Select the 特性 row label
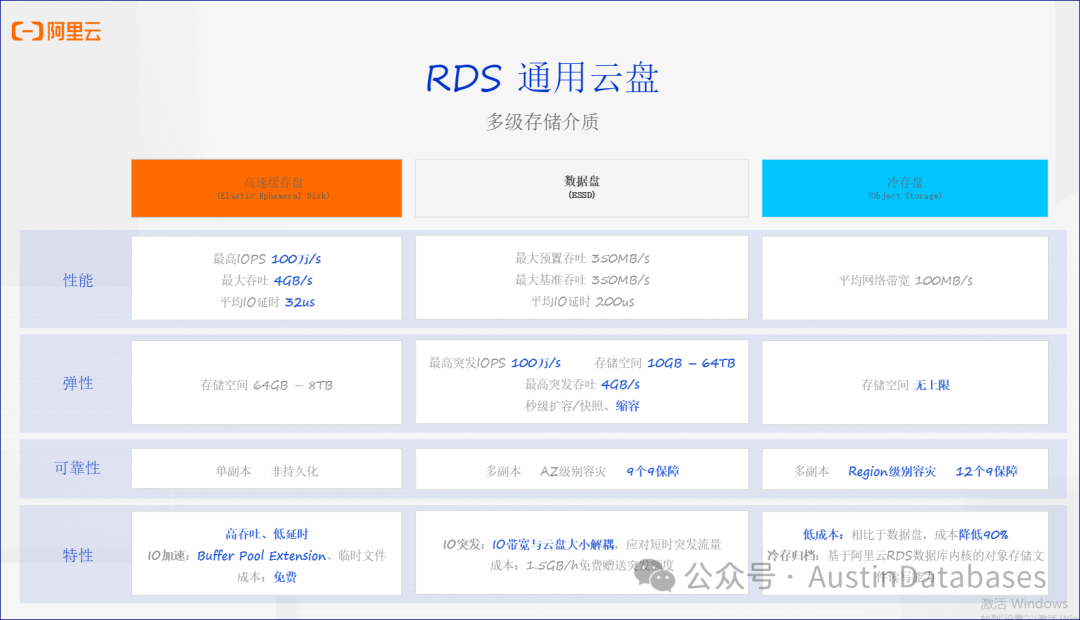The width and height of the screenshot is (1080, 620). click(78, 555)
